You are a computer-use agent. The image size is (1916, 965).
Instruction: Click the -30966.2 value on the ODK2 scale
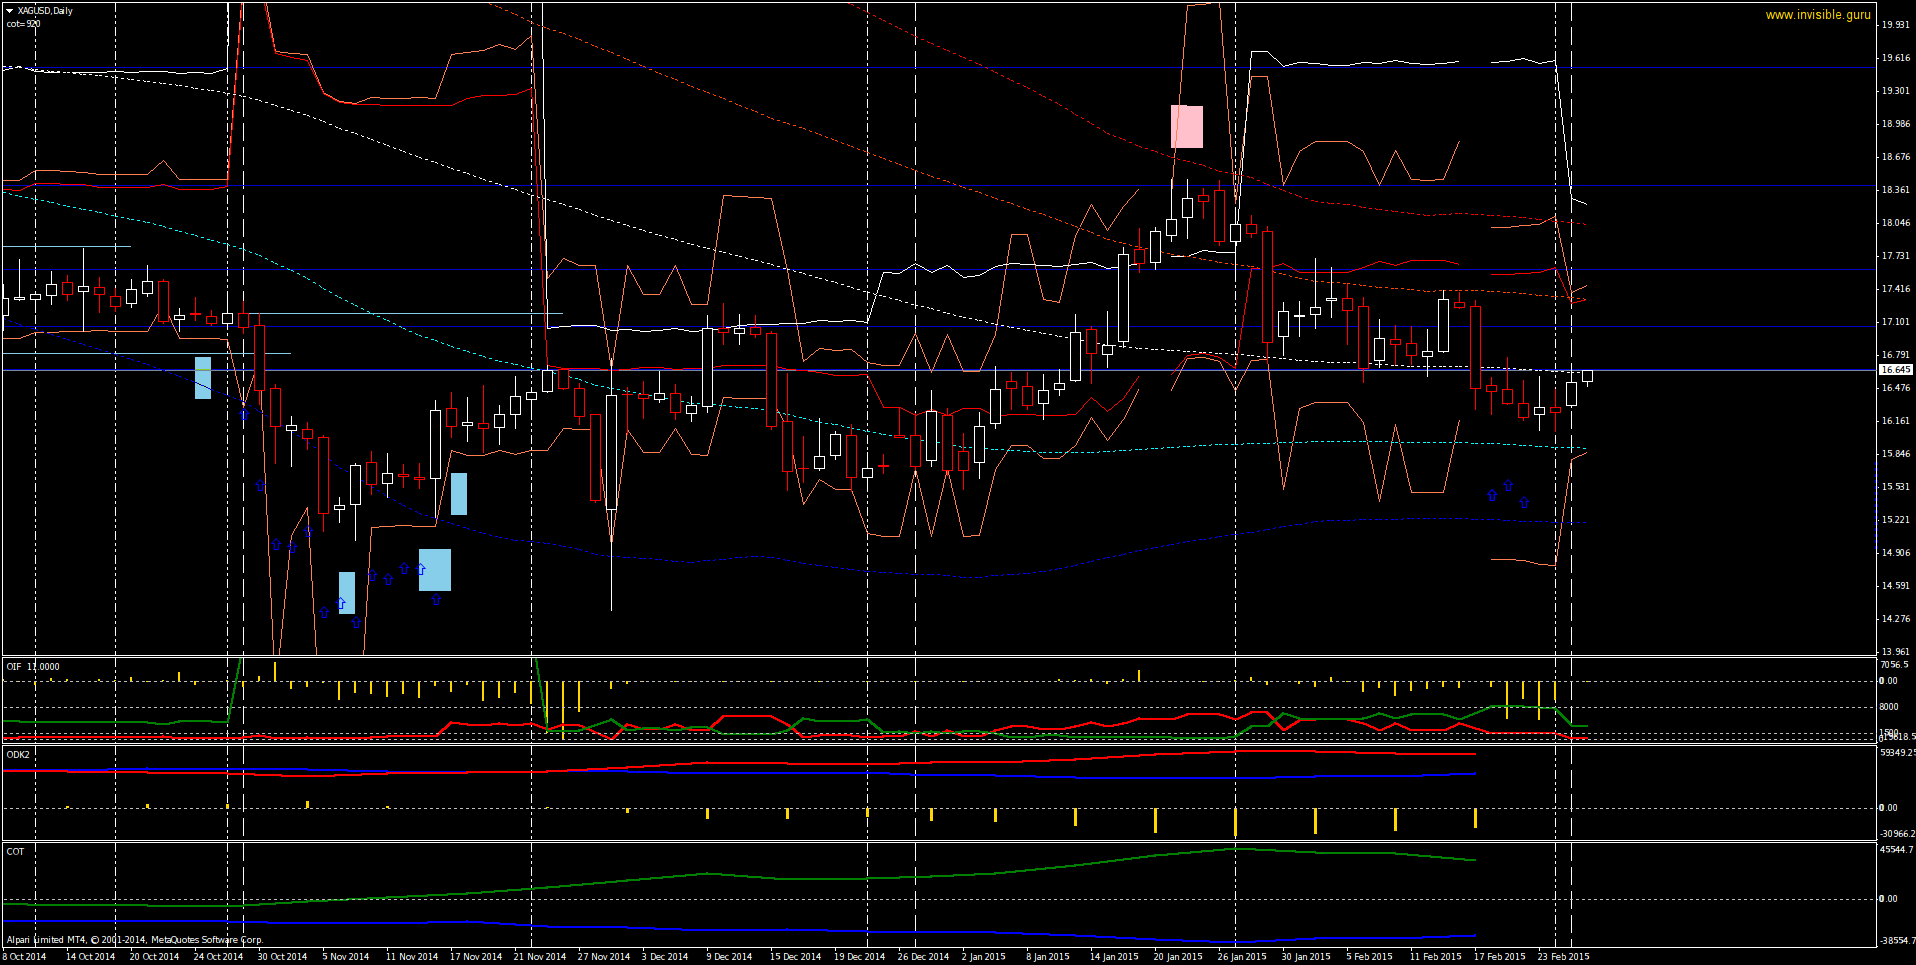click(x=1897, y=834)
